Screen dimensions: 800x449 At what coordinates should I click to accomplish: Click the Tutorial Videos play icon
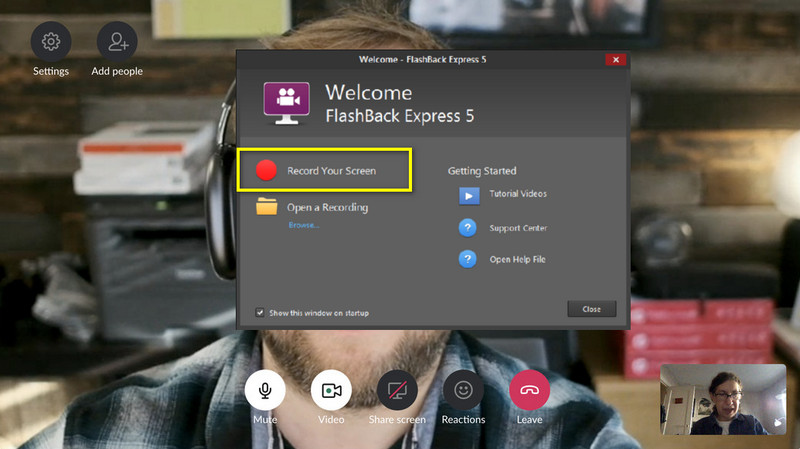(469, 195)
